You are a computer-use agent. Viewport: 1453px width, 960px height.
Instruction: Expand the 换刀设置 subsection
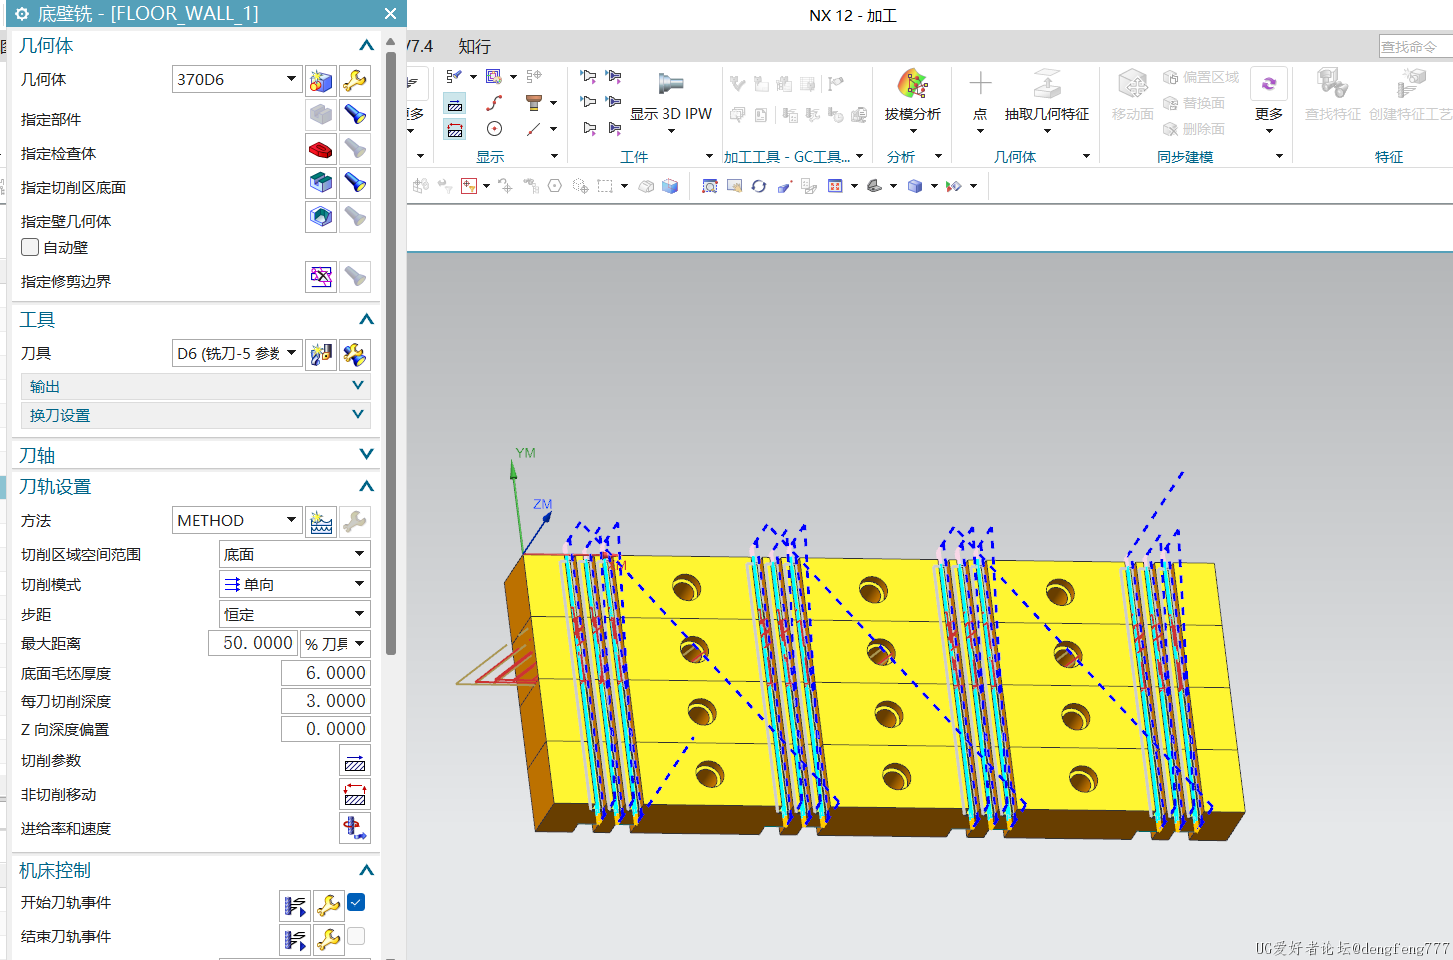pyautogui.click(x=195, y=415)
